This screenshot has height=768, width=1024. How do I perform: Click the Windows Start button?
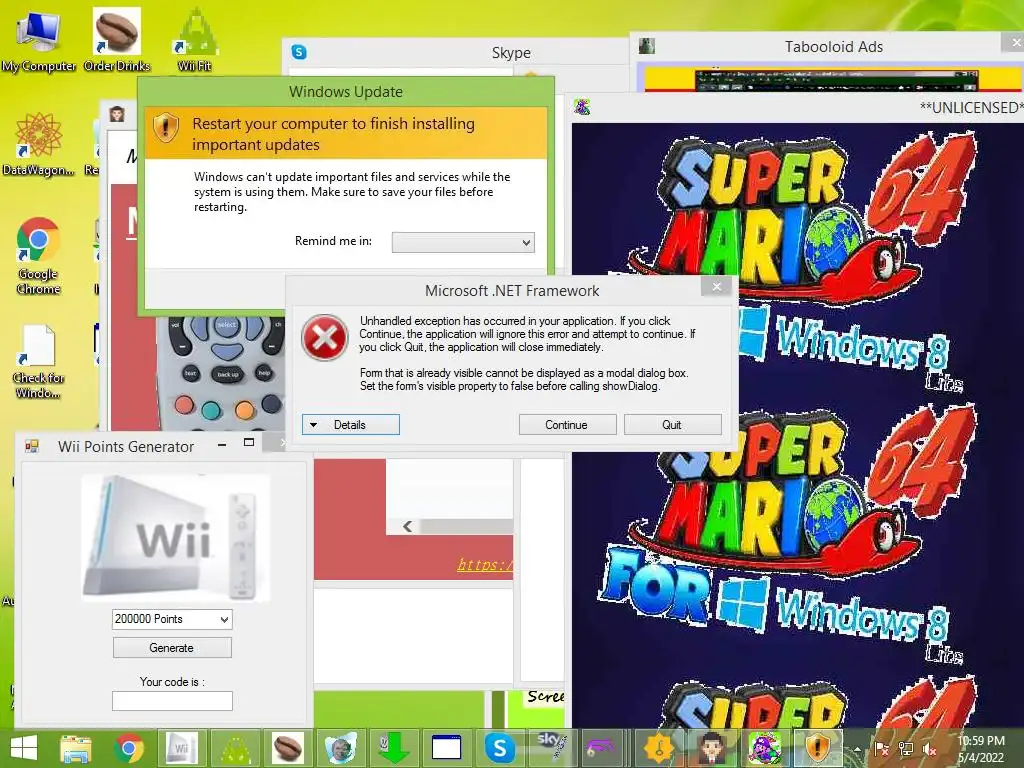[24, 748]
